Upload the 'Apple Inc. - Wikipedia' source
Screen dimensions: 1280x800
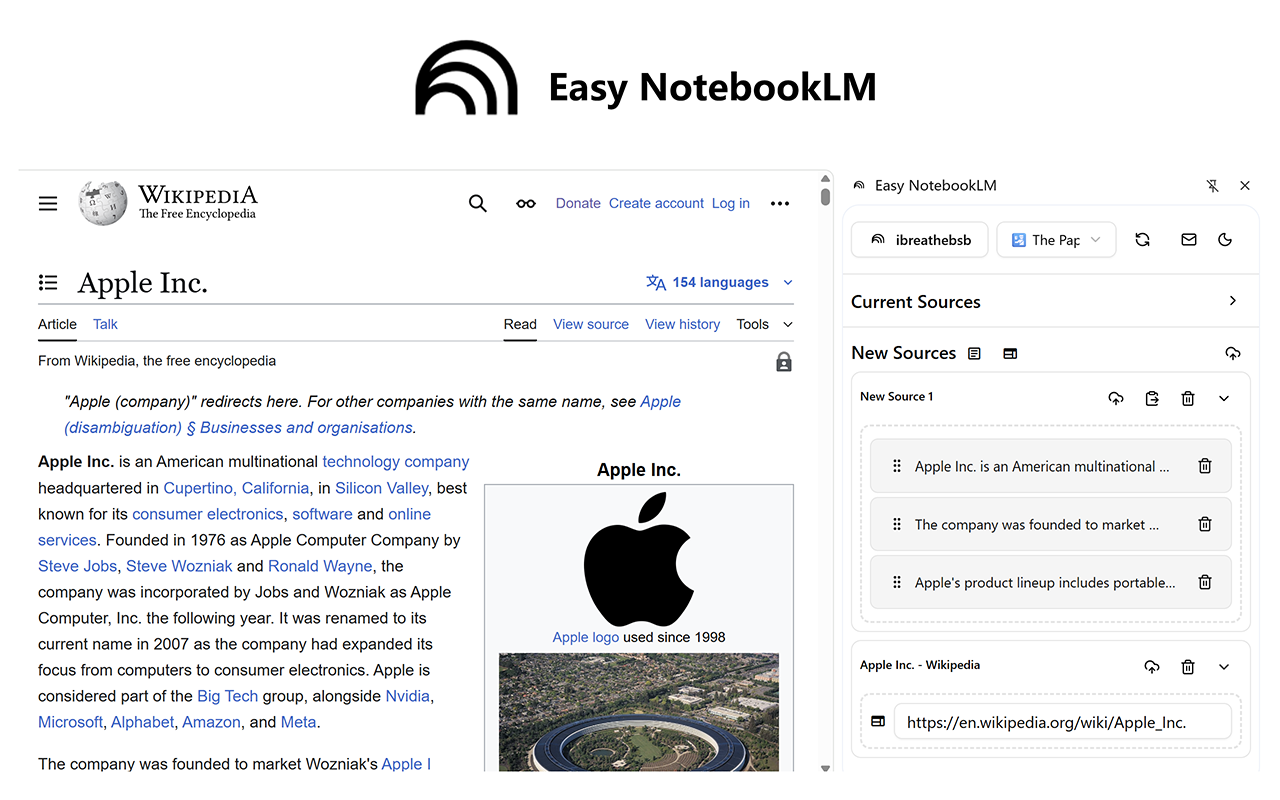tap(1152, 666)
